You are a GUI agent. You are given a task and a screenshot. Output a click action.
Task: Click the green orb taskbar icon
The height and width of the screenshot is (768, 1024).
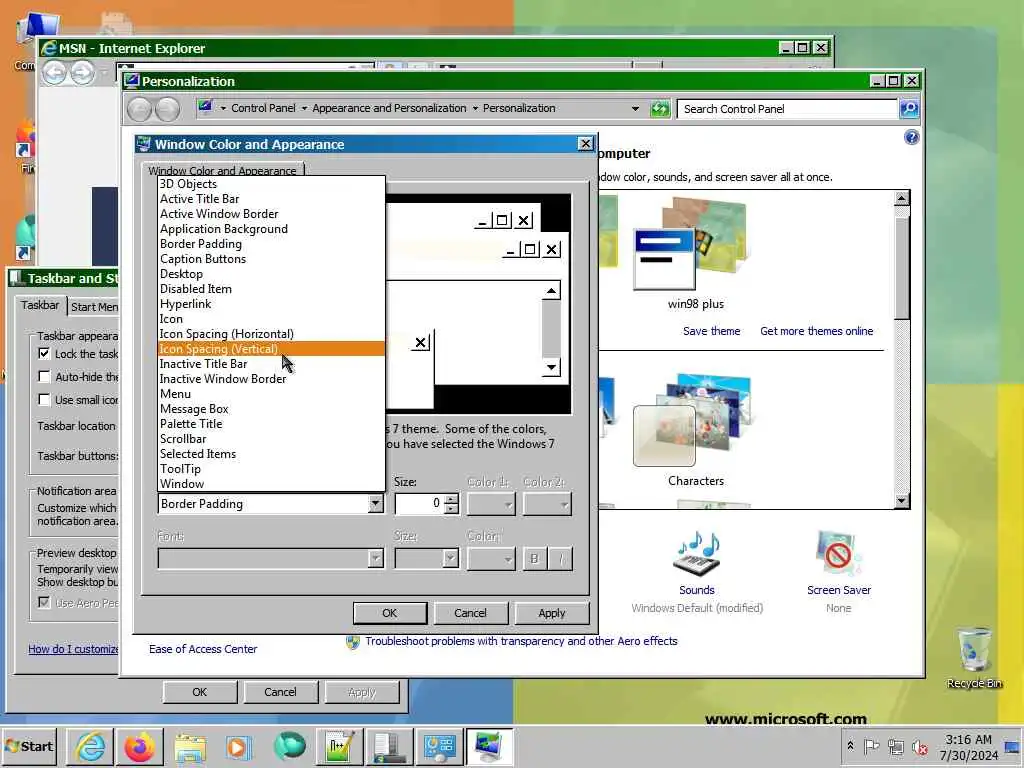pyautogui.click(x=289, y=746)
